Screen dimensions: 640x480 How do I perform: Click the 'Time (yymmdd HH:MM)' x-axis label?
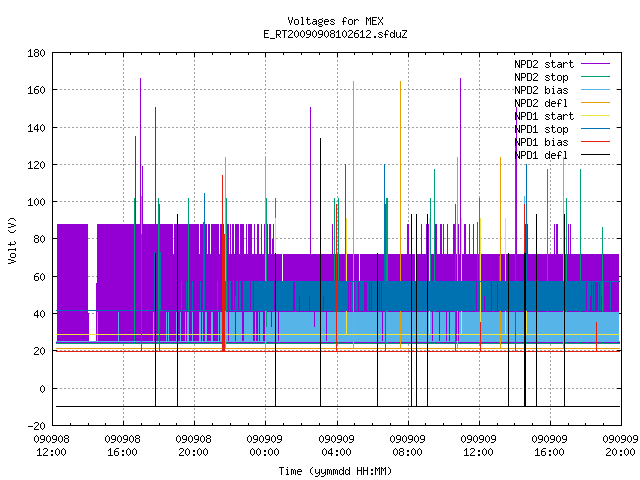[x=335, y=471]
